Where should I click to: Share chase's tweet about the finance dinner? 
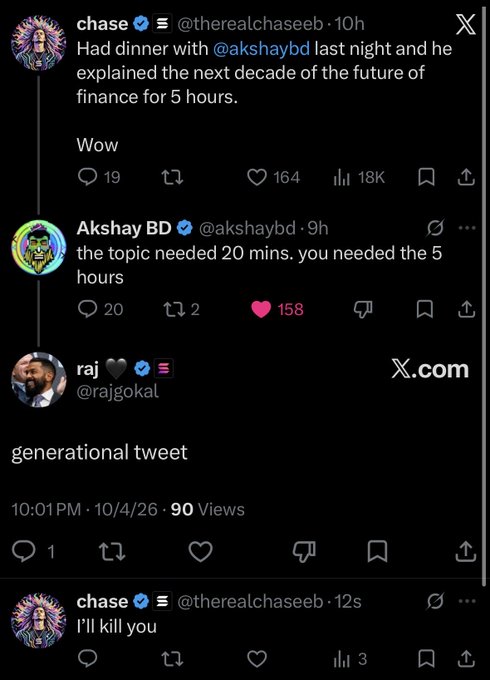click(x=466, y=177)
